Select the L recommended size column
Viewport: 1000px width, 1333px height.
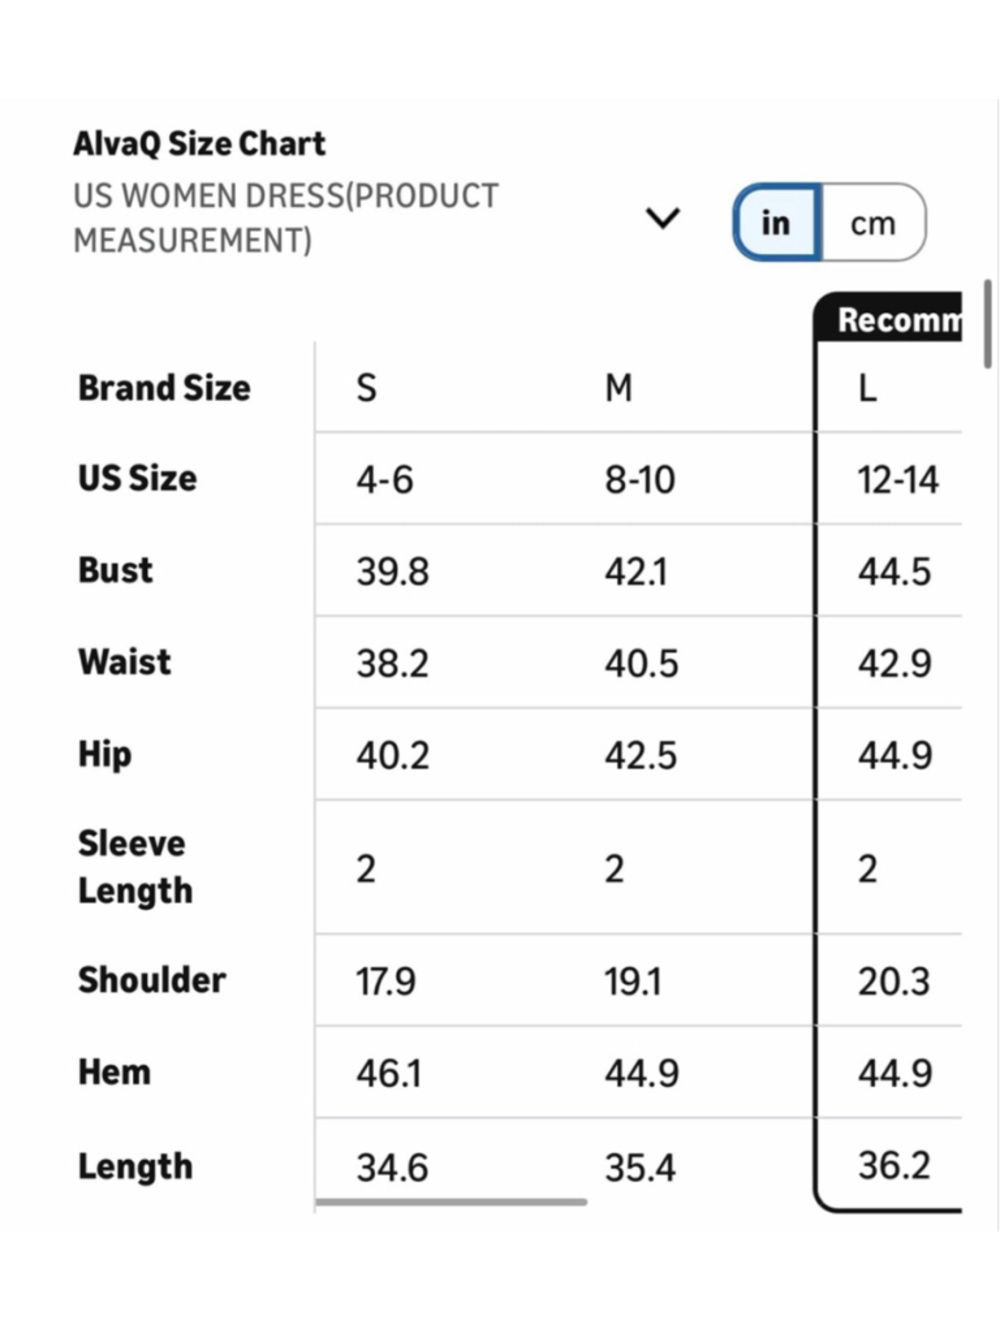point(868,388)
